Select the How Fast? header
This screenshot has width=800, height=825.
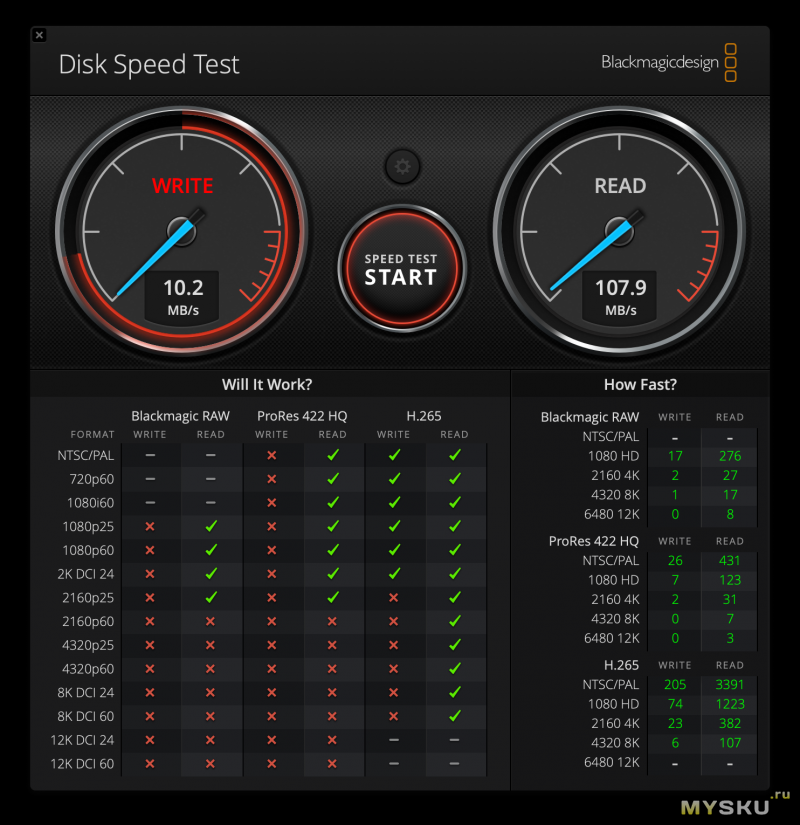coord(640,385)
